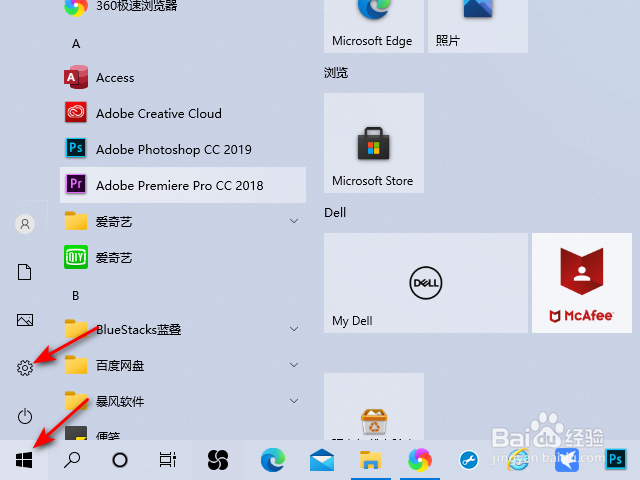Click the Dell group title
The height and width of the screenshot is (480, 640).
335,213
